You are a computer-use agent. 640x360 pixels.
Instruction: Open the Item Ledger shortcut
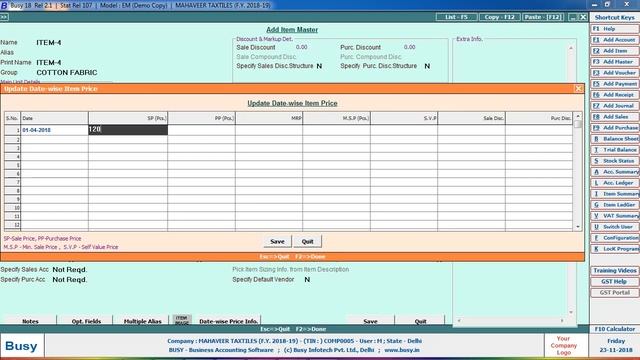pyautogui.click(x=615, y=205)
